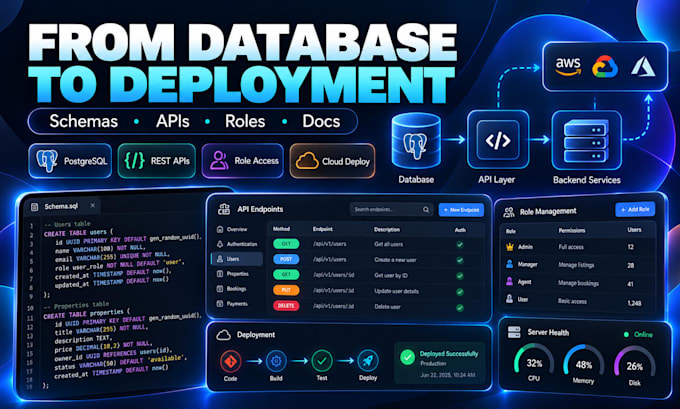Click the DELETE method badge

286,306
